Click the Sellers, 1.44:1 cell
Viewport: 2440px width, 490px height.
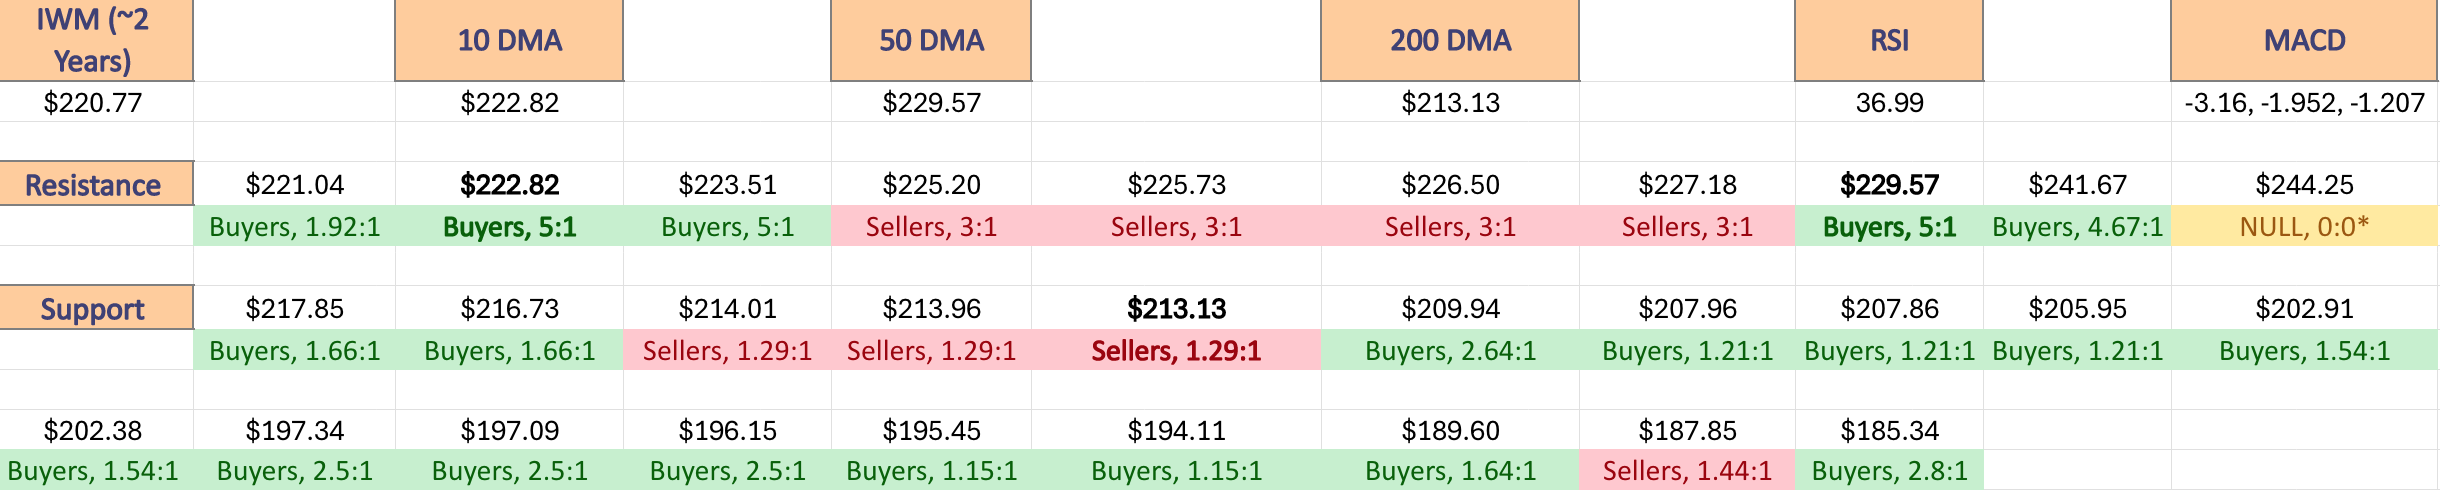click(x=1687, y=470)
